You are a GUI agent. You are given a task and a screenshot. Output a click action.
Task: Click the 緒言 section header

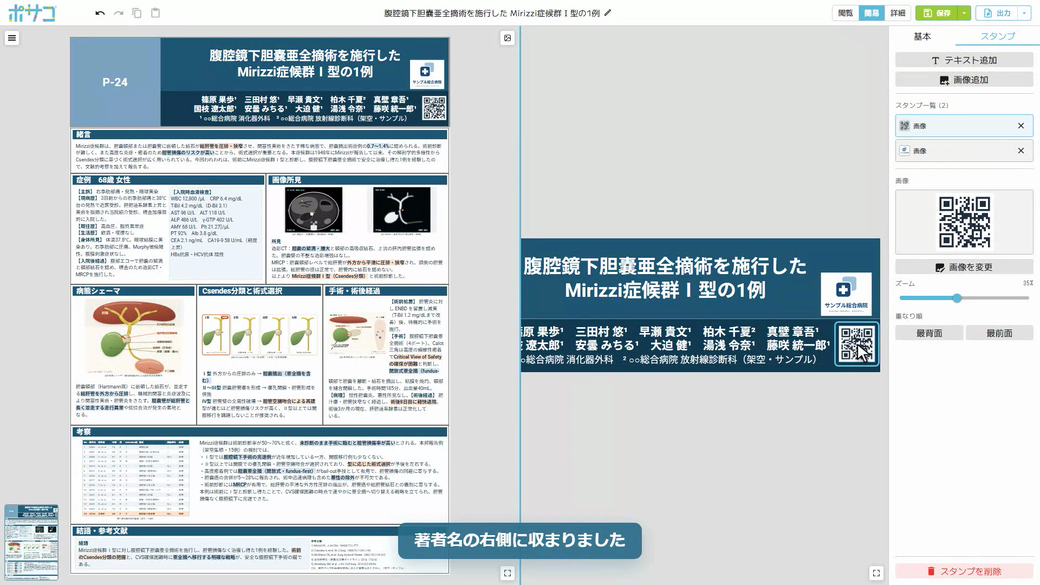(x=259, y=135)
